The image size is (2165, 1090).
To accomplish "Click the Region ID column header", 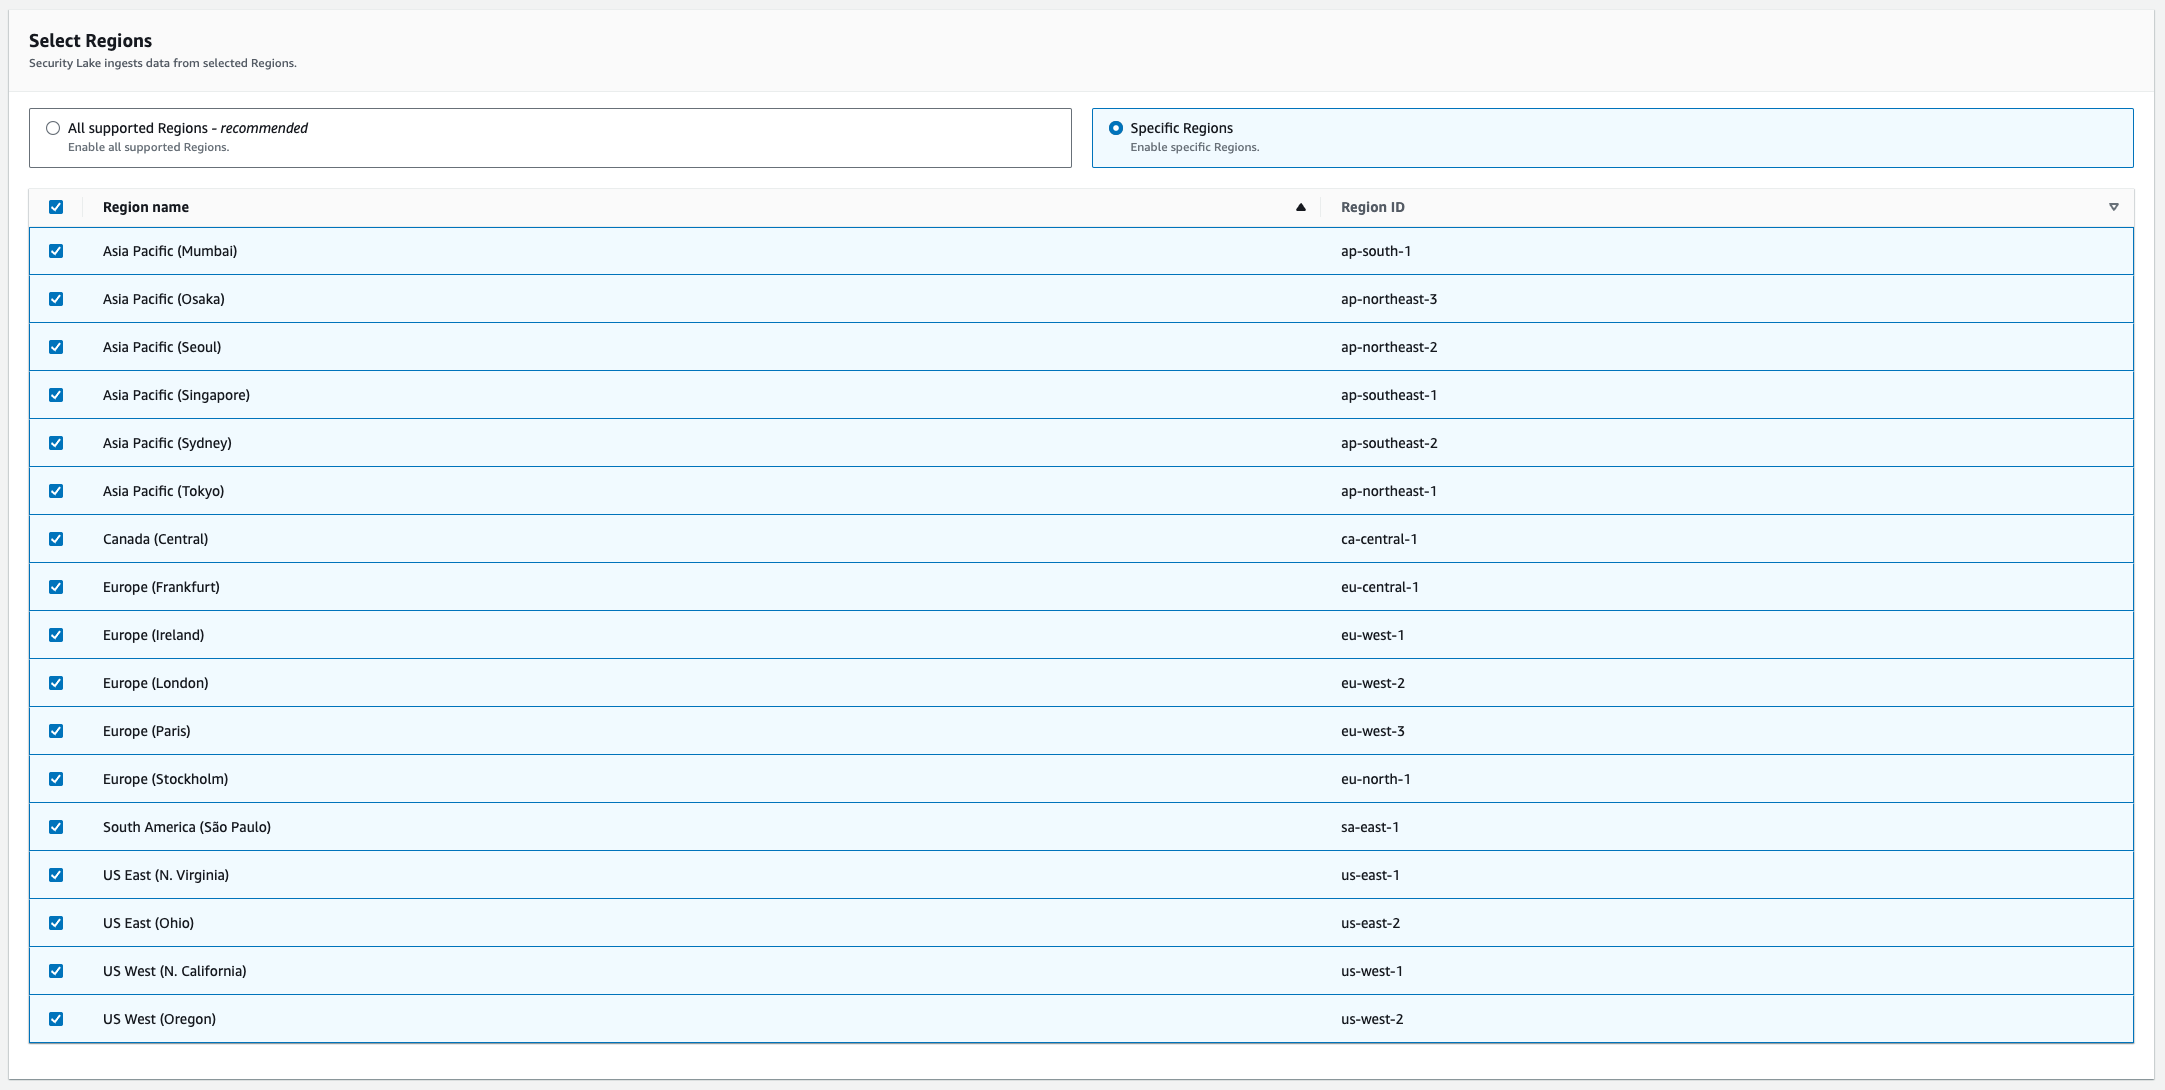I will pyautogui.click(x=1373, y=207).
